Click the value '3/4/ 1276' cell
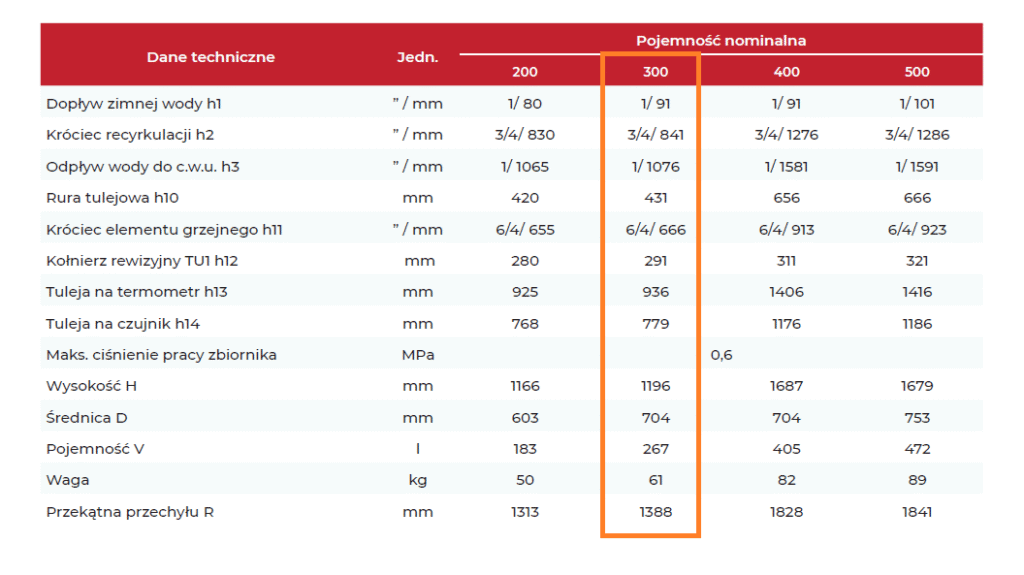Image resolution: width=1024 pixels, height=575 pixels. click(786, 135)
